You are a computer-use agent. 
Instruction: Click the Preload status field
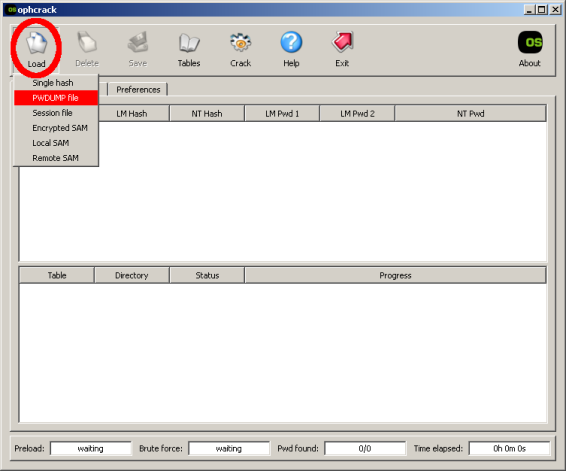(91, 449)
